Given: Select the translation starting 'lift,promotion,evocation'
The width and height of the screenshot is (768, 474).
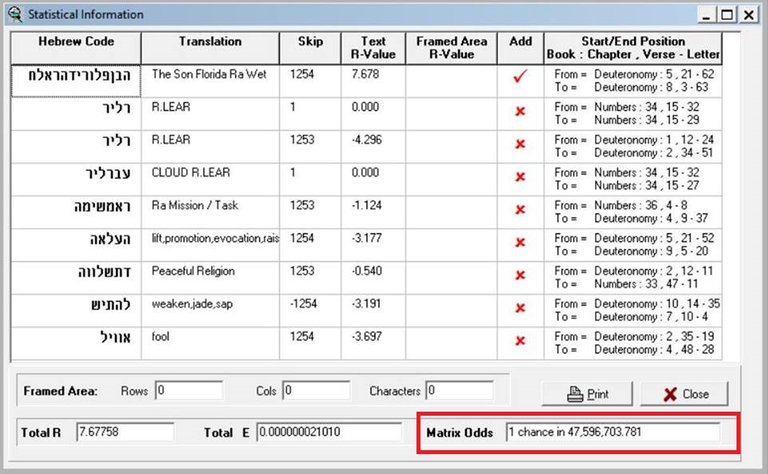Looking at the screenshot, I should coord(215,238).
